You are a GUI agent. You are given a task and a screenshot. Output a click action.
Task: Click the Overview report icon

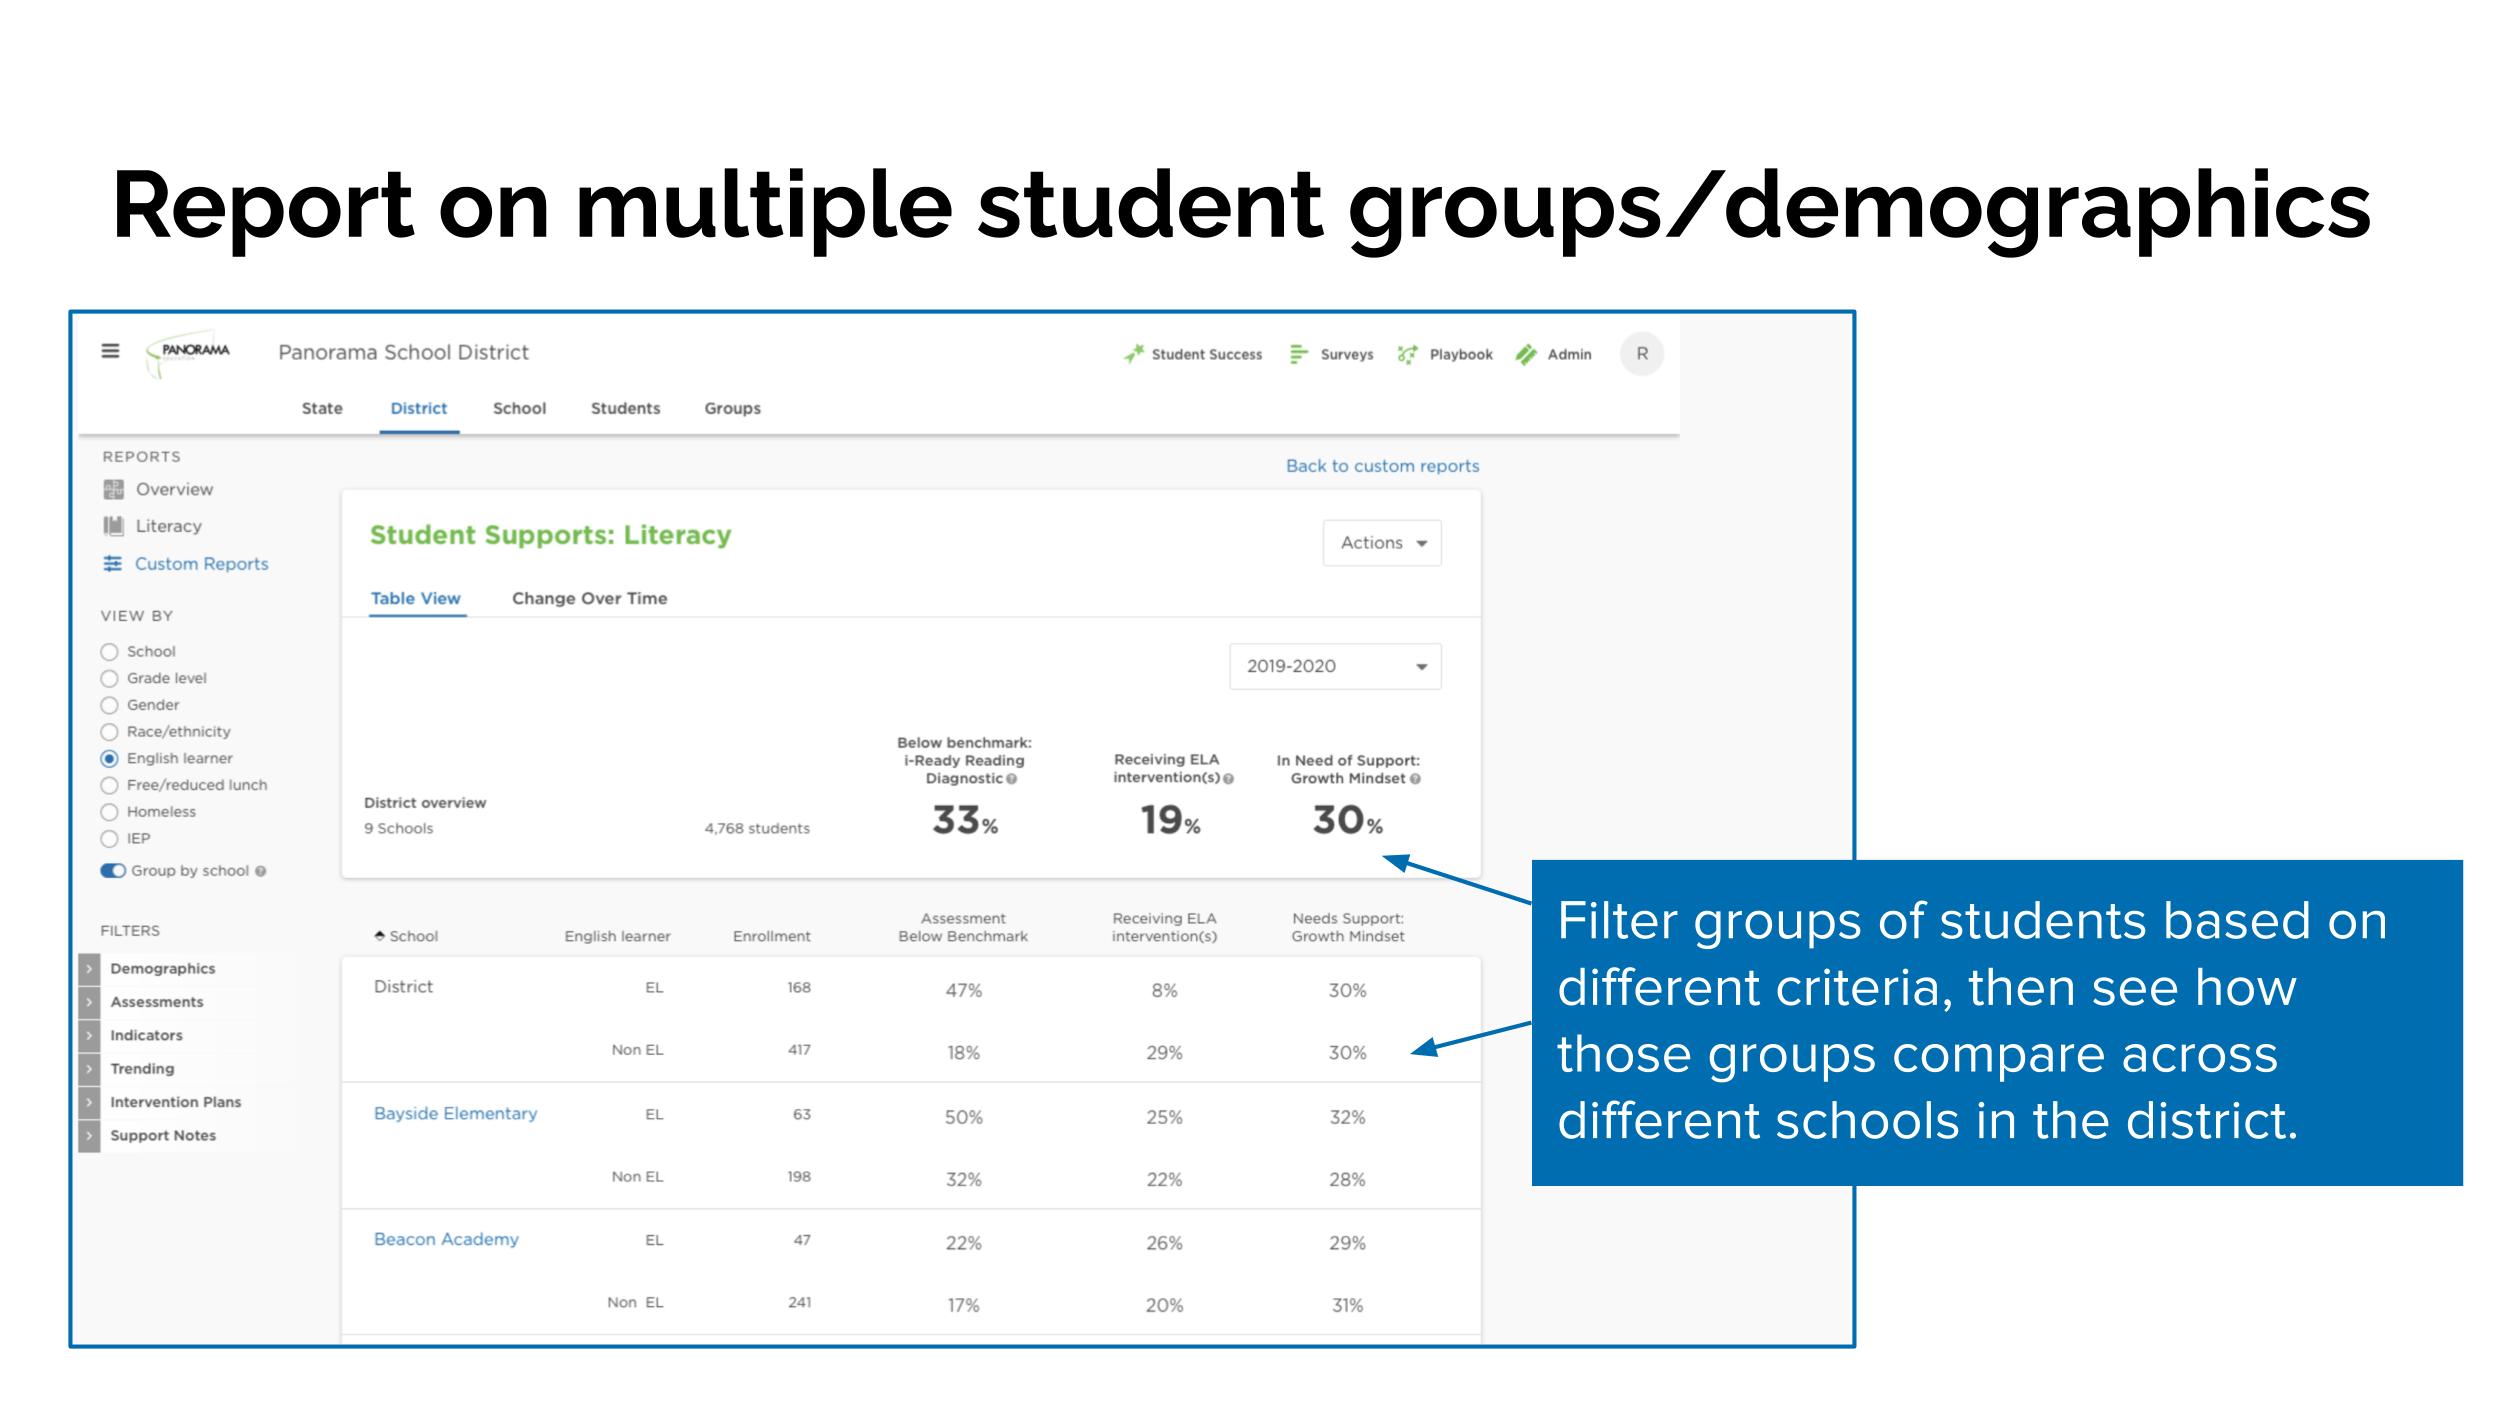[114, 489]
